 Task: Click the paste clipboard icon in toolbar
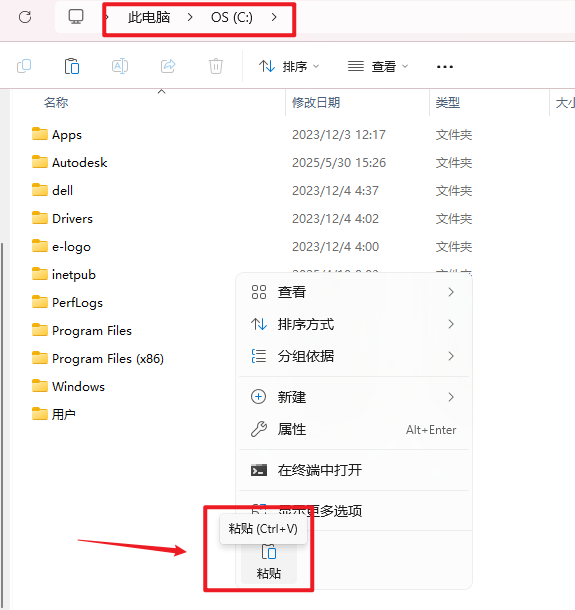coord(72,66)
